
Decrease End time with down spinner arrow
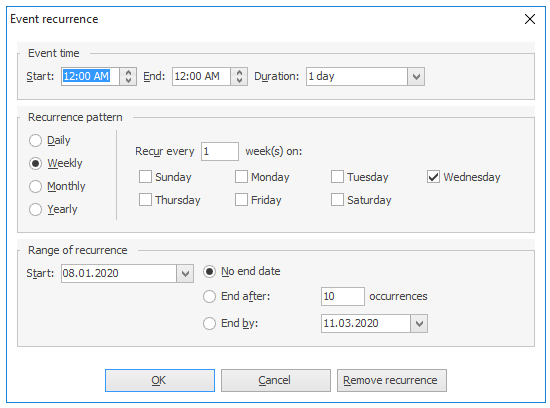pyautogui.click(x=239, y=81)
